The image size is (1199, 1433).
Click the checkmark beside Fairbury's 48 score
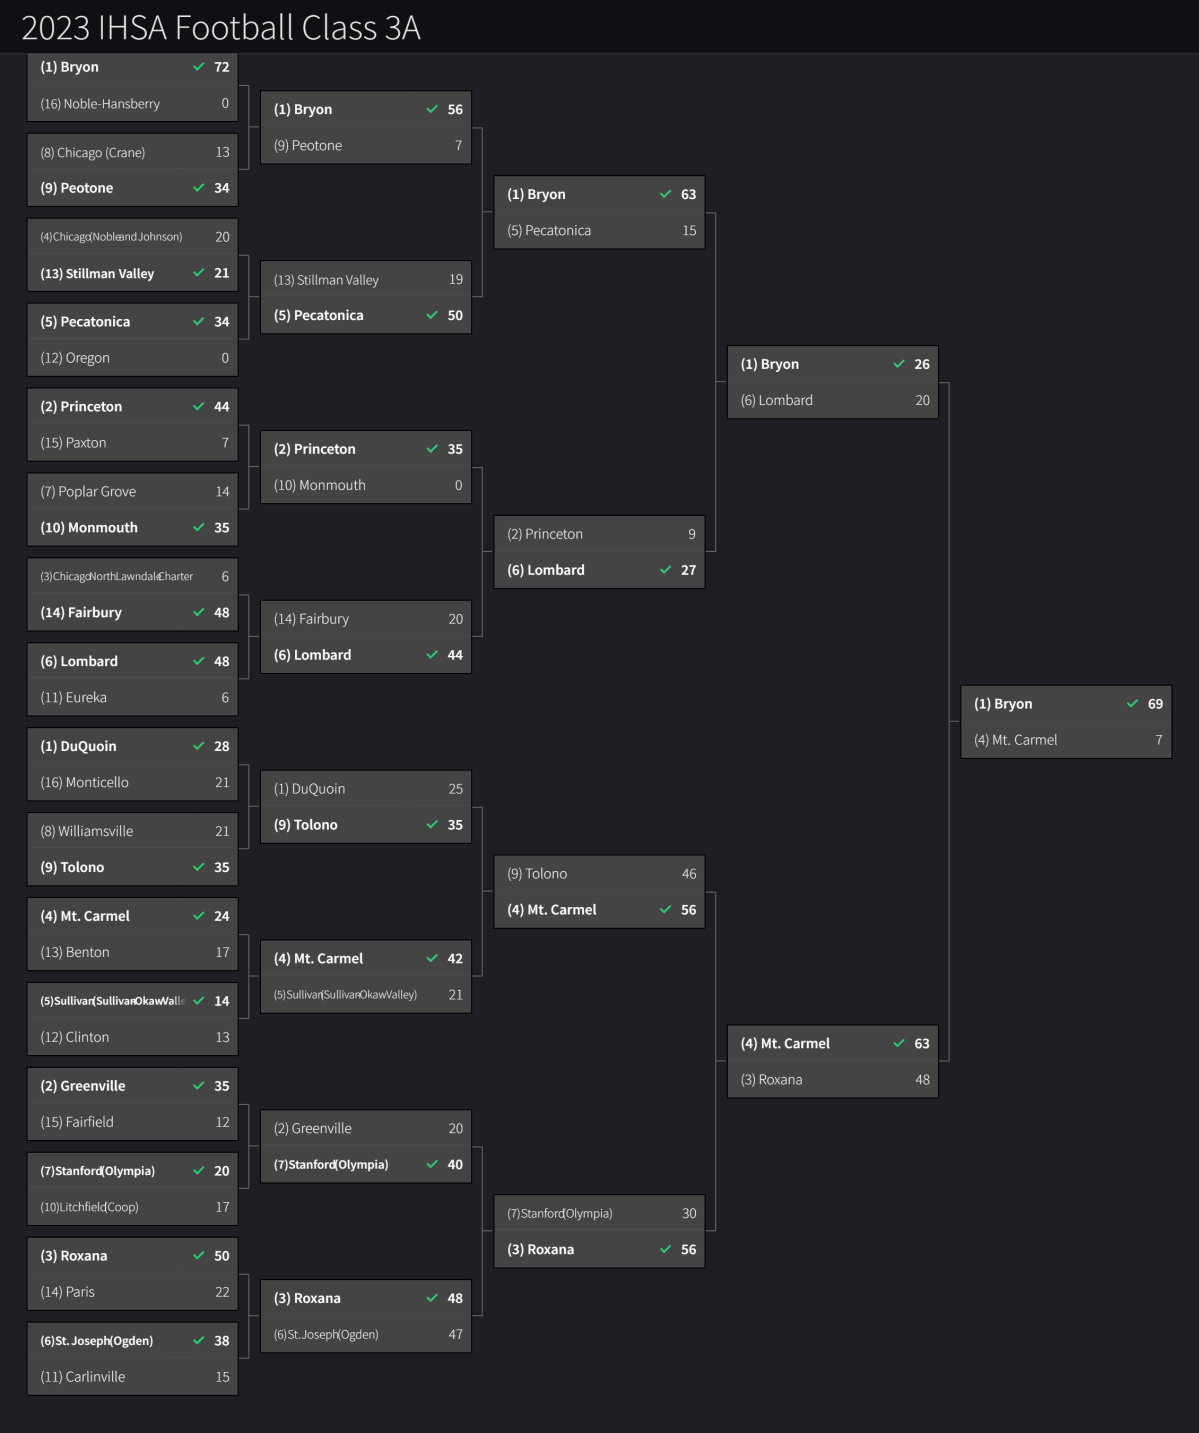pyautogui.click(x=199, y=612)
